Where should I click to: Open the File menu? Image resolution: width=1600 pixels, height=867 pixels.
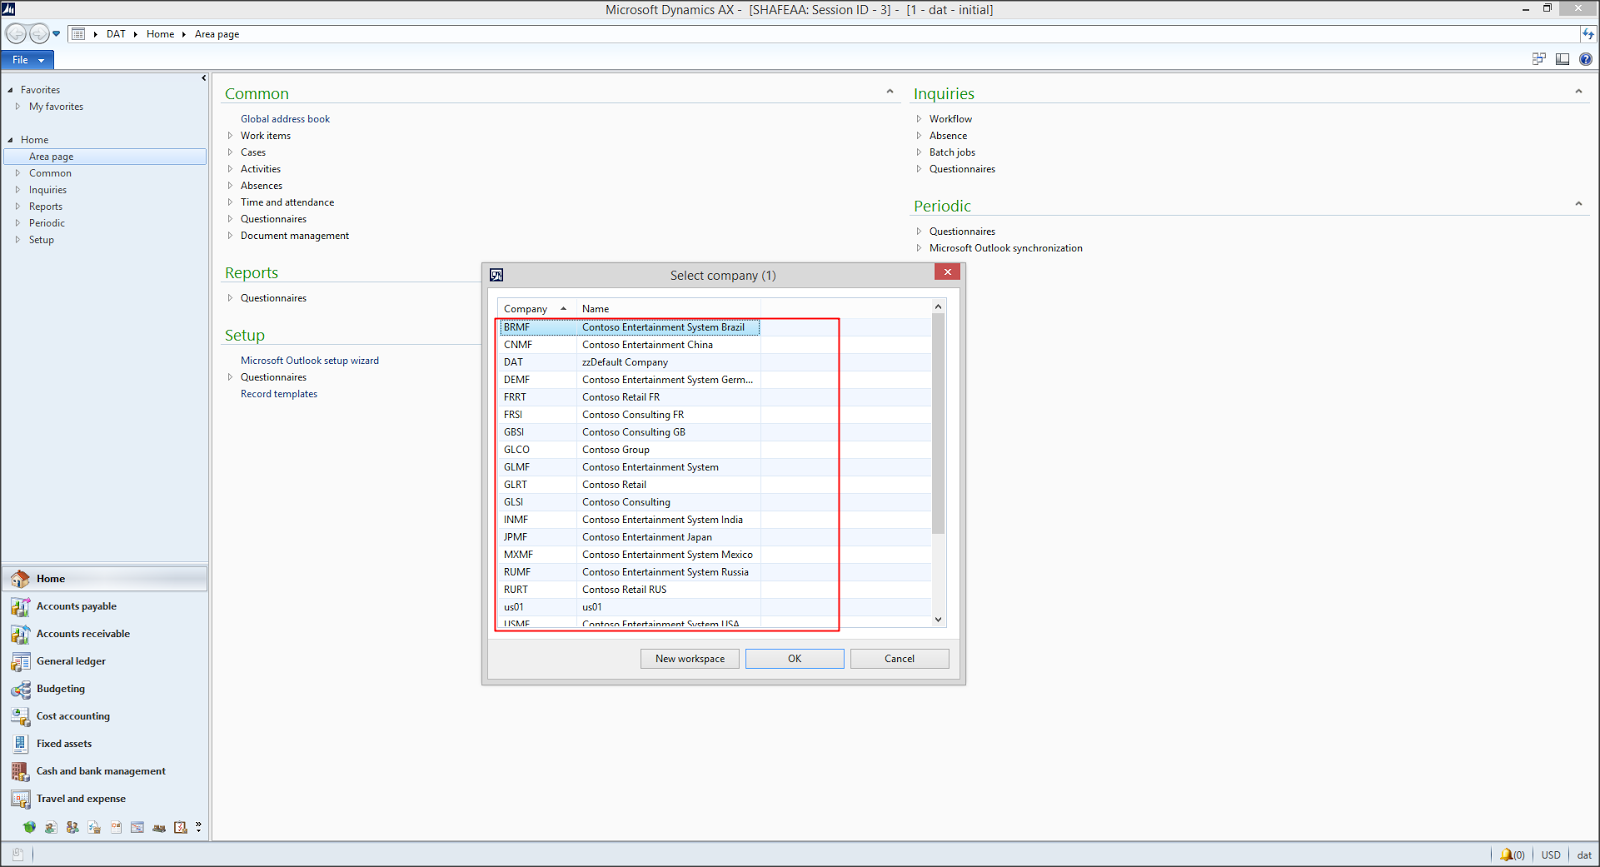coord(28,60)
